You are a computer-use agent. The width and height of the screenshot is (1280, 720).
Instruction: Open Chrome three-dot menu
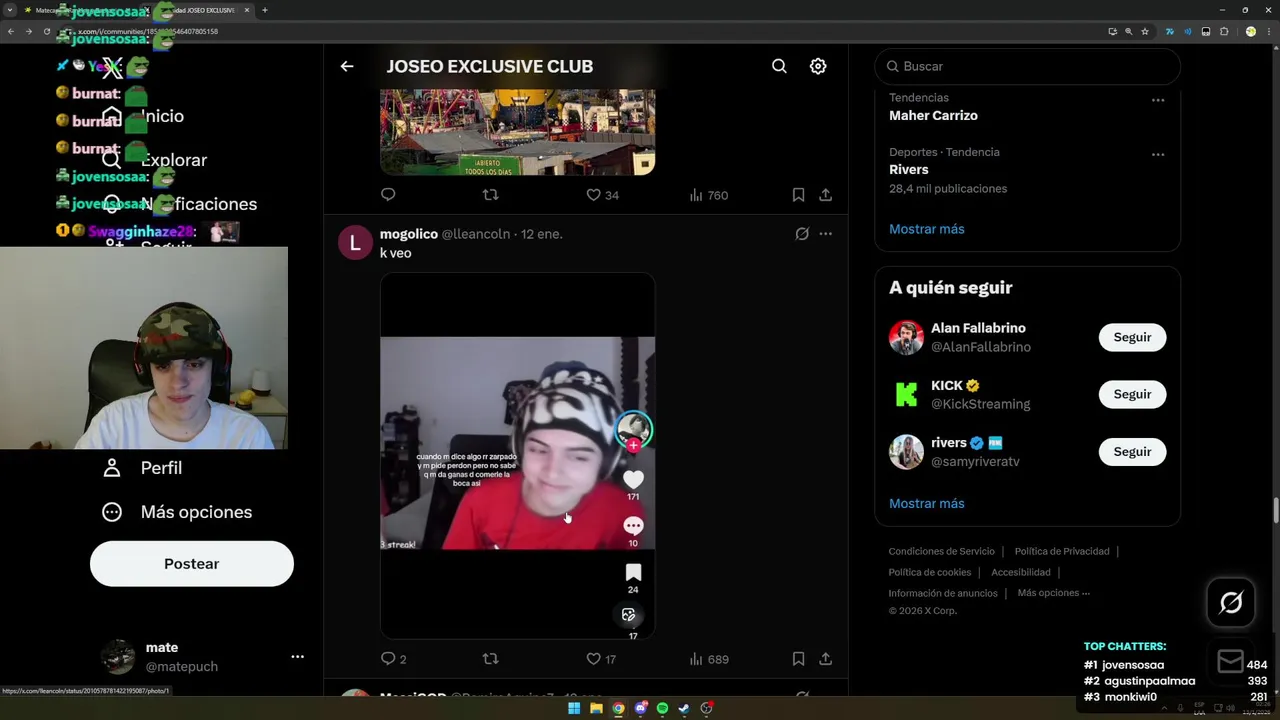point(1267,31)
